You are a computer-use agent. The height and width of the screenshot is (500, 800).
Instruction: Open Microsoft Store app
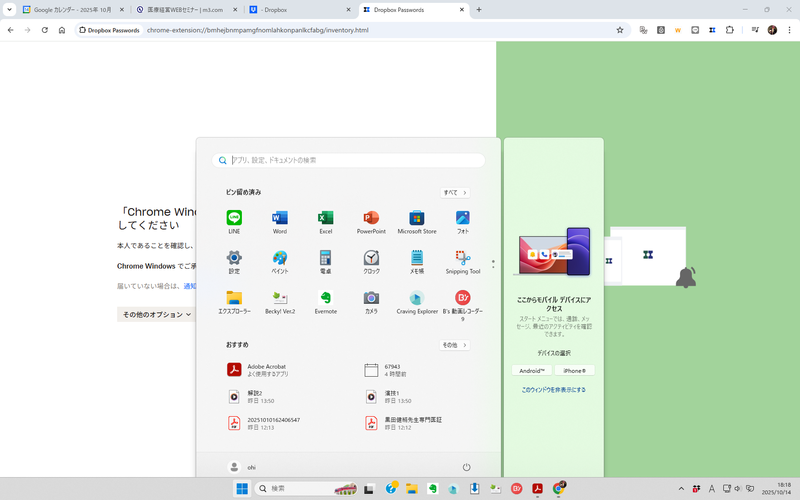[417, 222]
